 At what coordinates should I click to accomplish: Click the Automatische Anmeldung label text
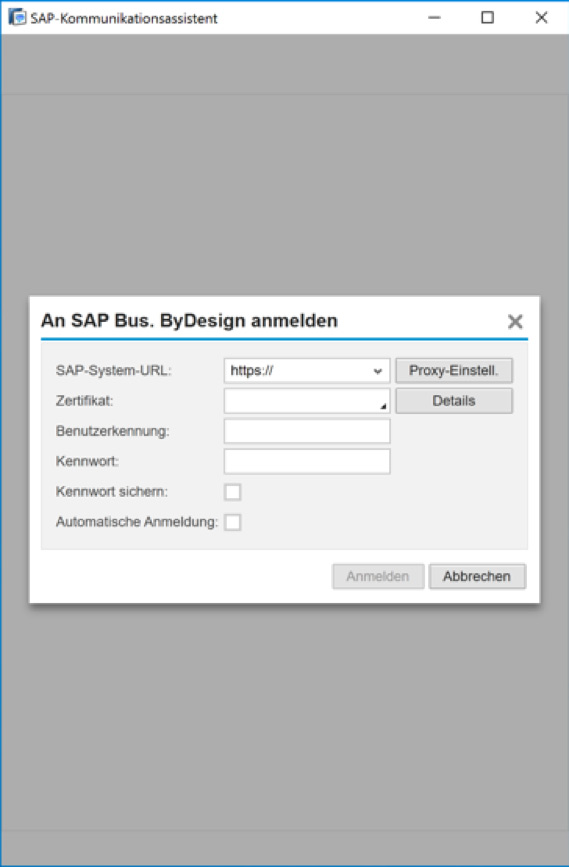point(137,522)
